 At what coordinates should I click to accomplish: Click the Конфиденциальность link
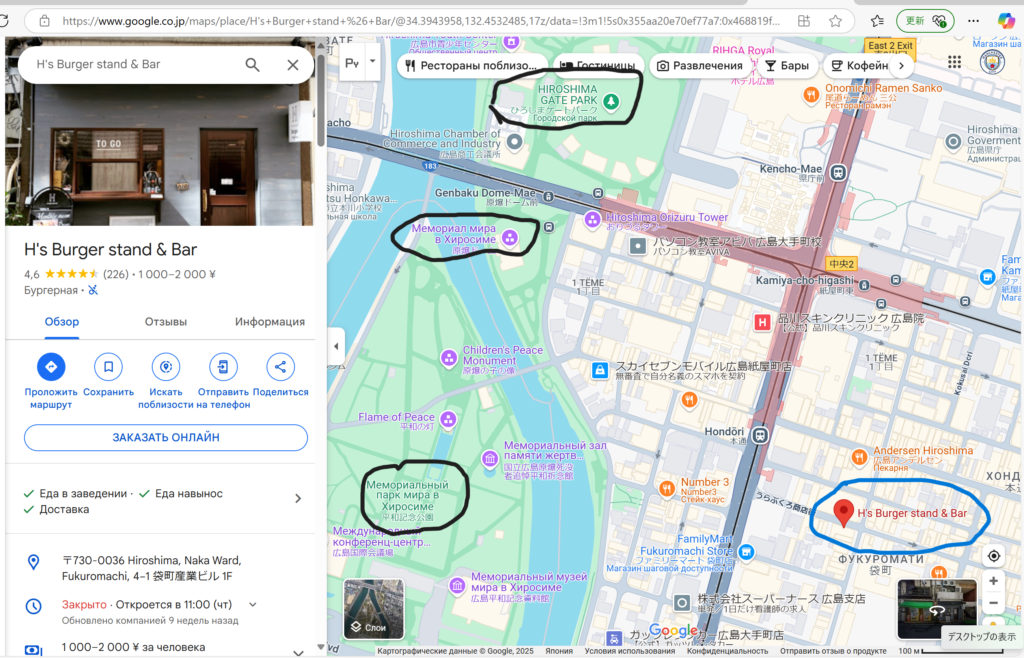(728, 651)
